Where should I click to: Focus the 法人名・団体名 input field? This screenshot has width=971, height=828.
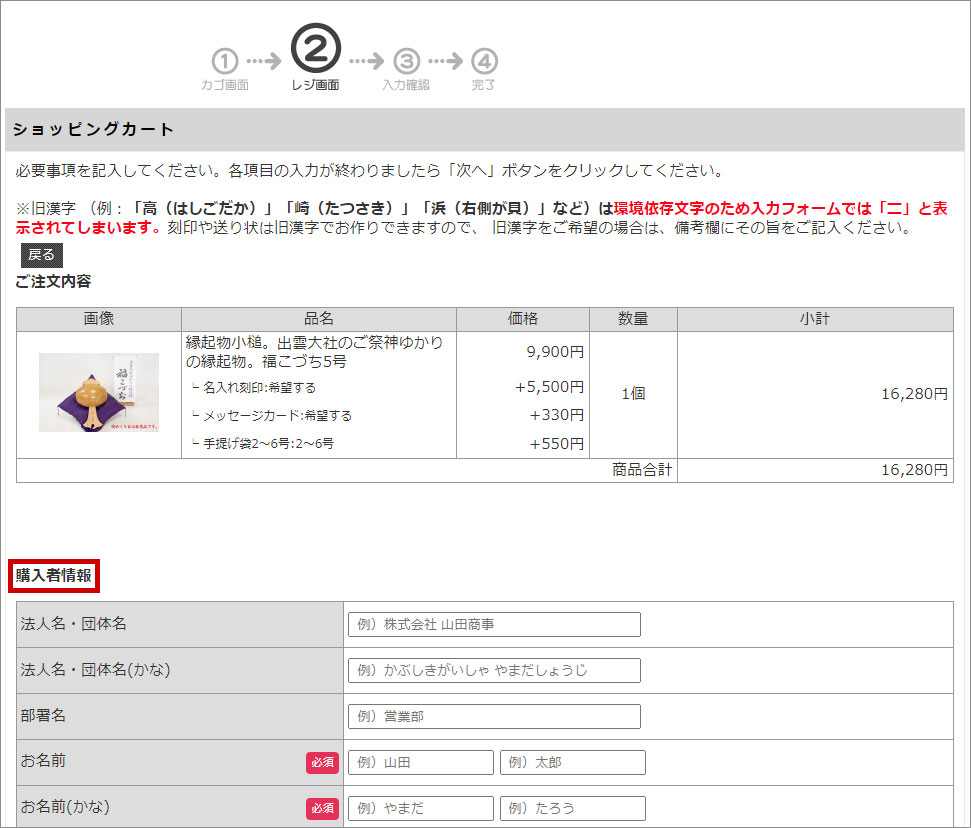pos(494,624)
